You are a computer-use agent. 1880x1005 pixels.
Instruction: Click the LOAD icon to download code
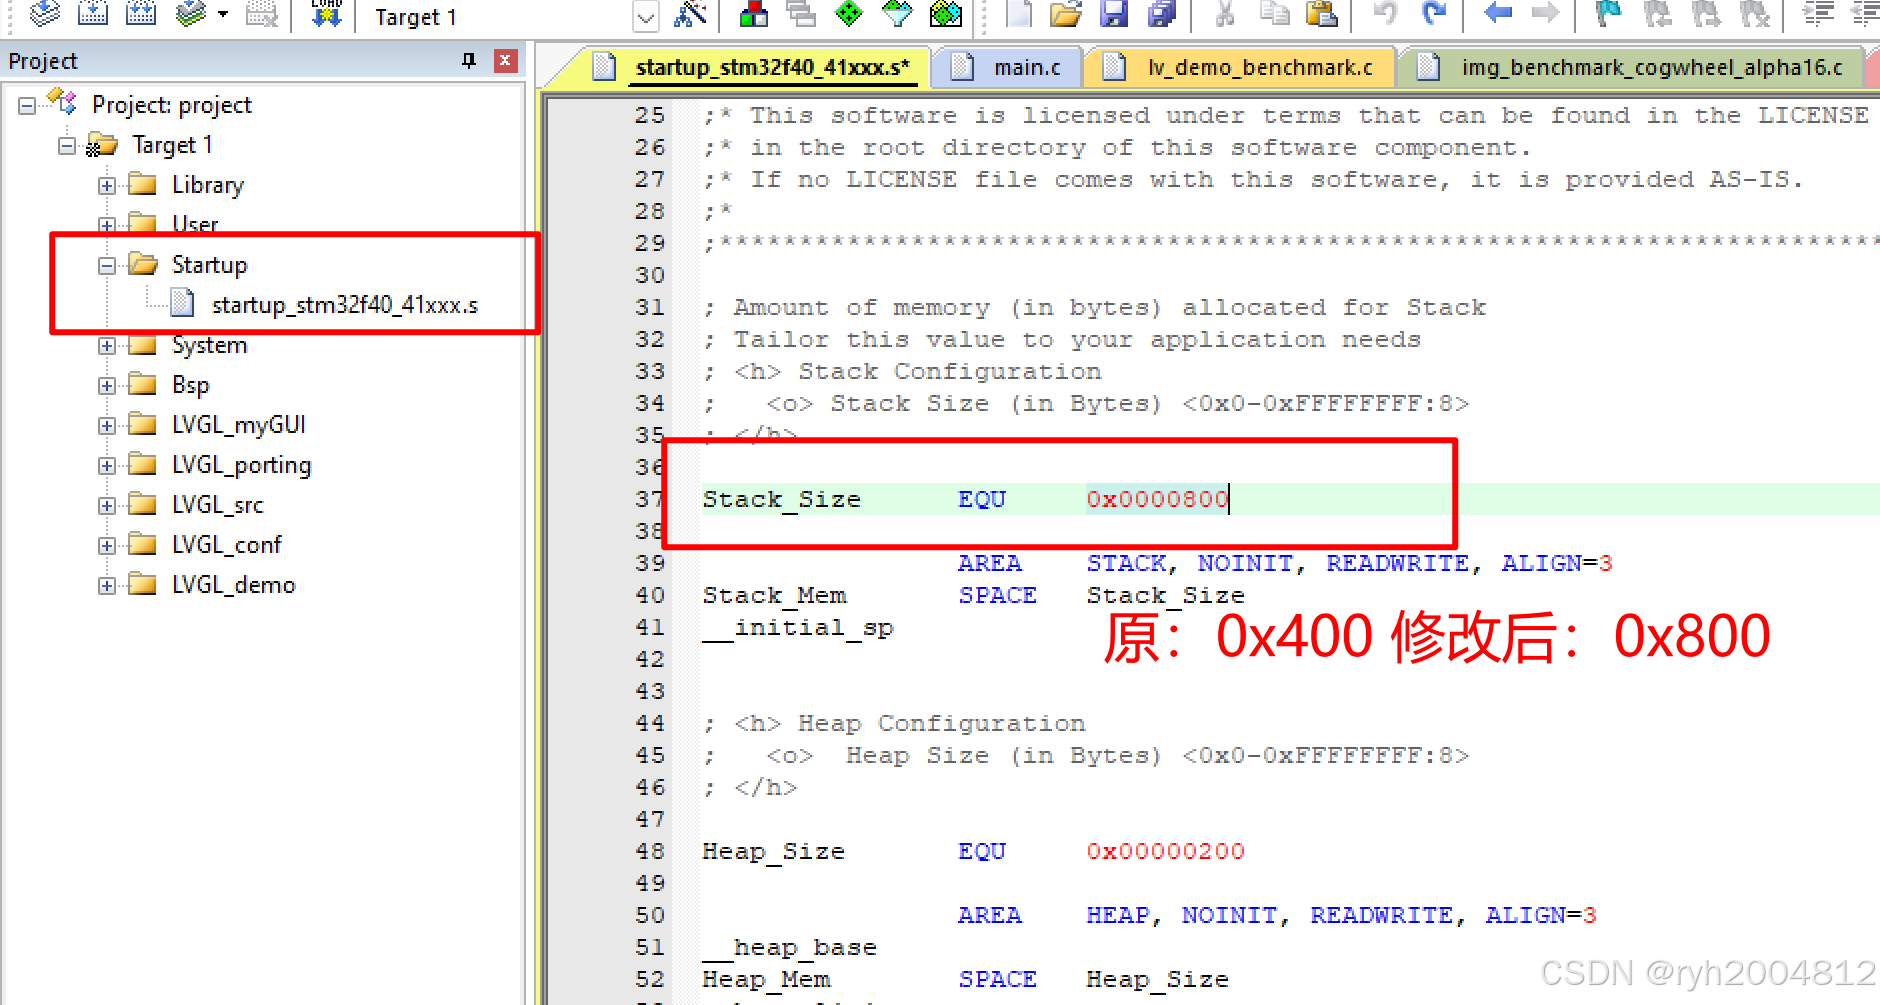[x=325, y=15]
